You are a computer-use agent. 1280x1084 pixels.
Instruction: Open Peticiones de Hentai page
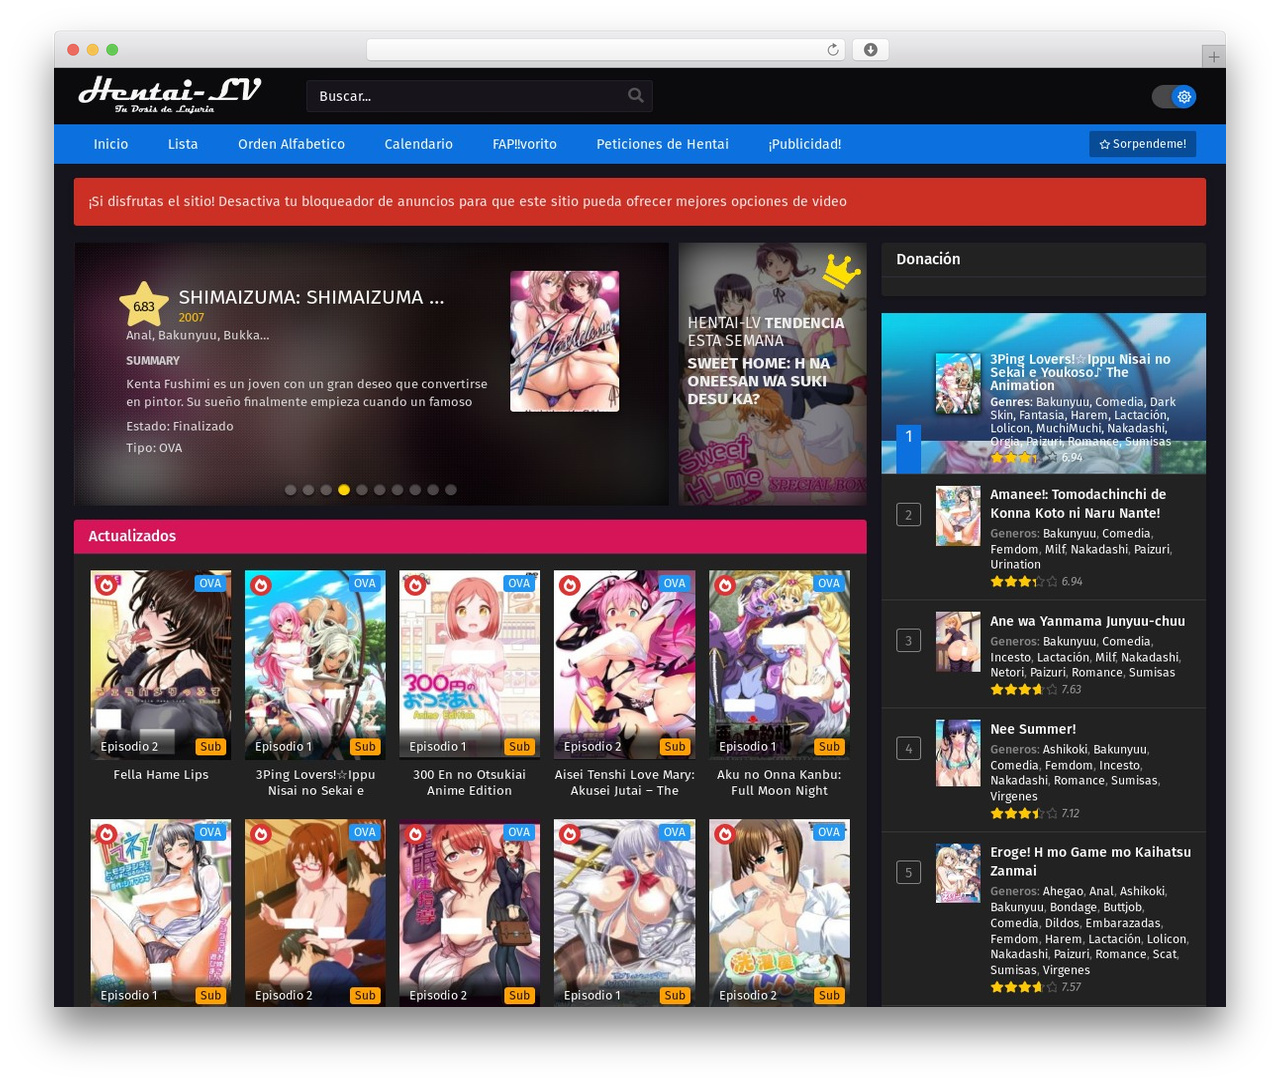point(662,144)
